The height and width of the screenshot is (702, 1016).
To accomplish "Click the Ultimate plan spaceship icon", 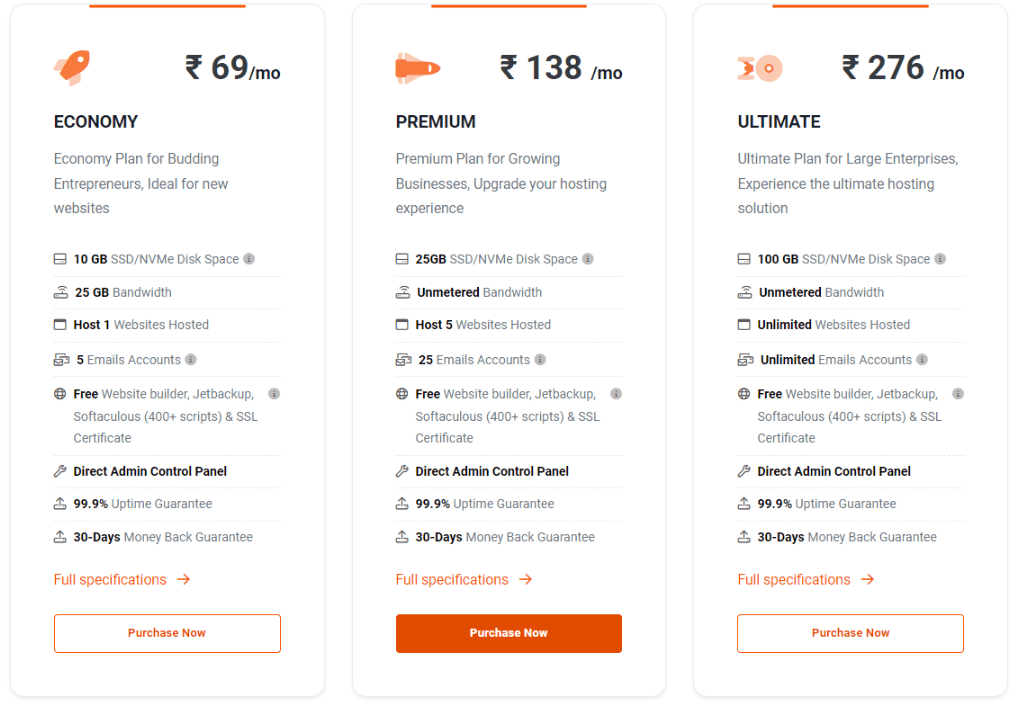I will tap(760, 68).
